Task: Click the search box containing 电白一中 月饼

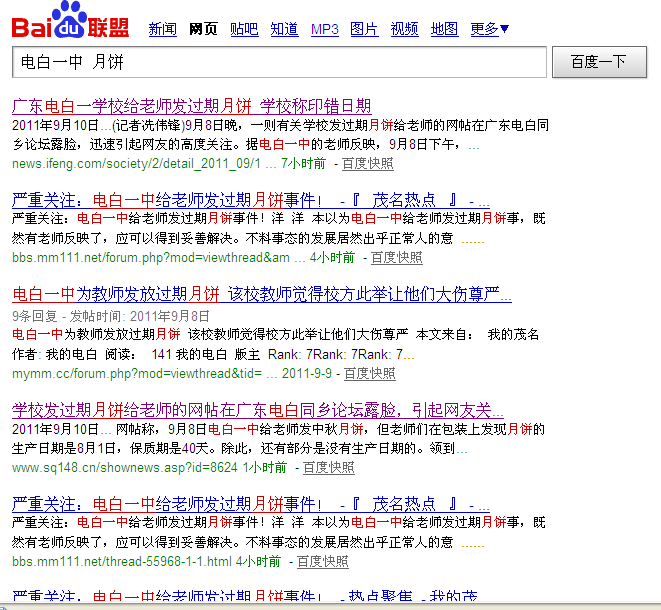Action: coord(278,62)
